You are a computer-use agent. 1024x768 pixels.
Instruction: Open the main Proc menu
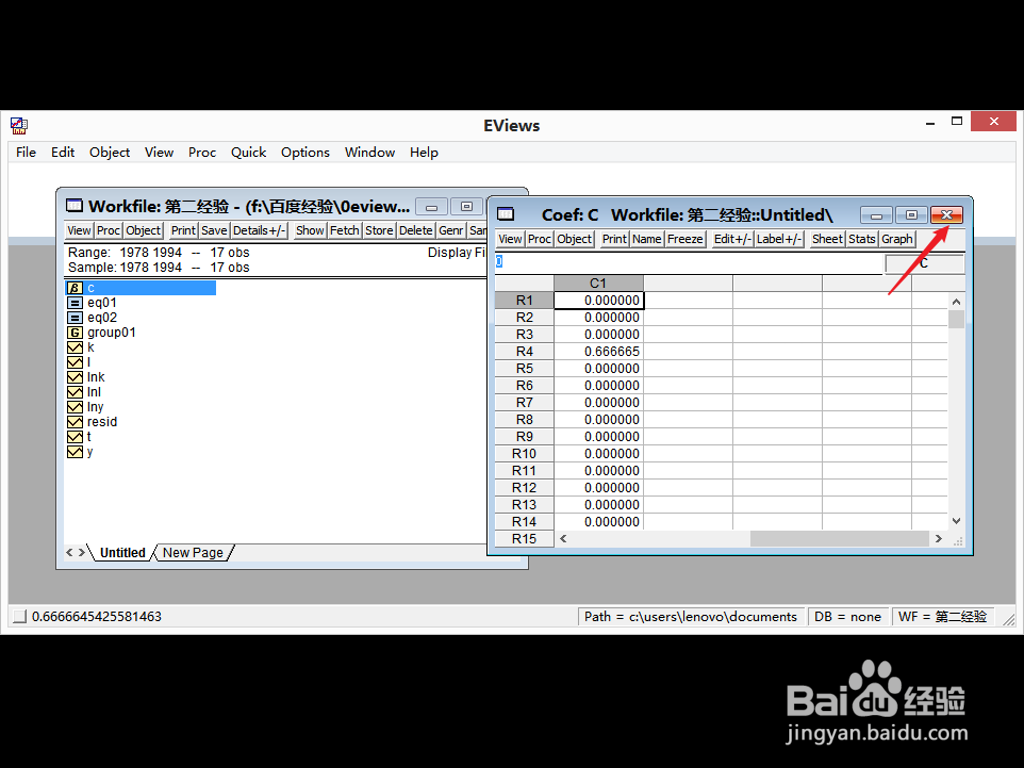[x=202, y=152]
